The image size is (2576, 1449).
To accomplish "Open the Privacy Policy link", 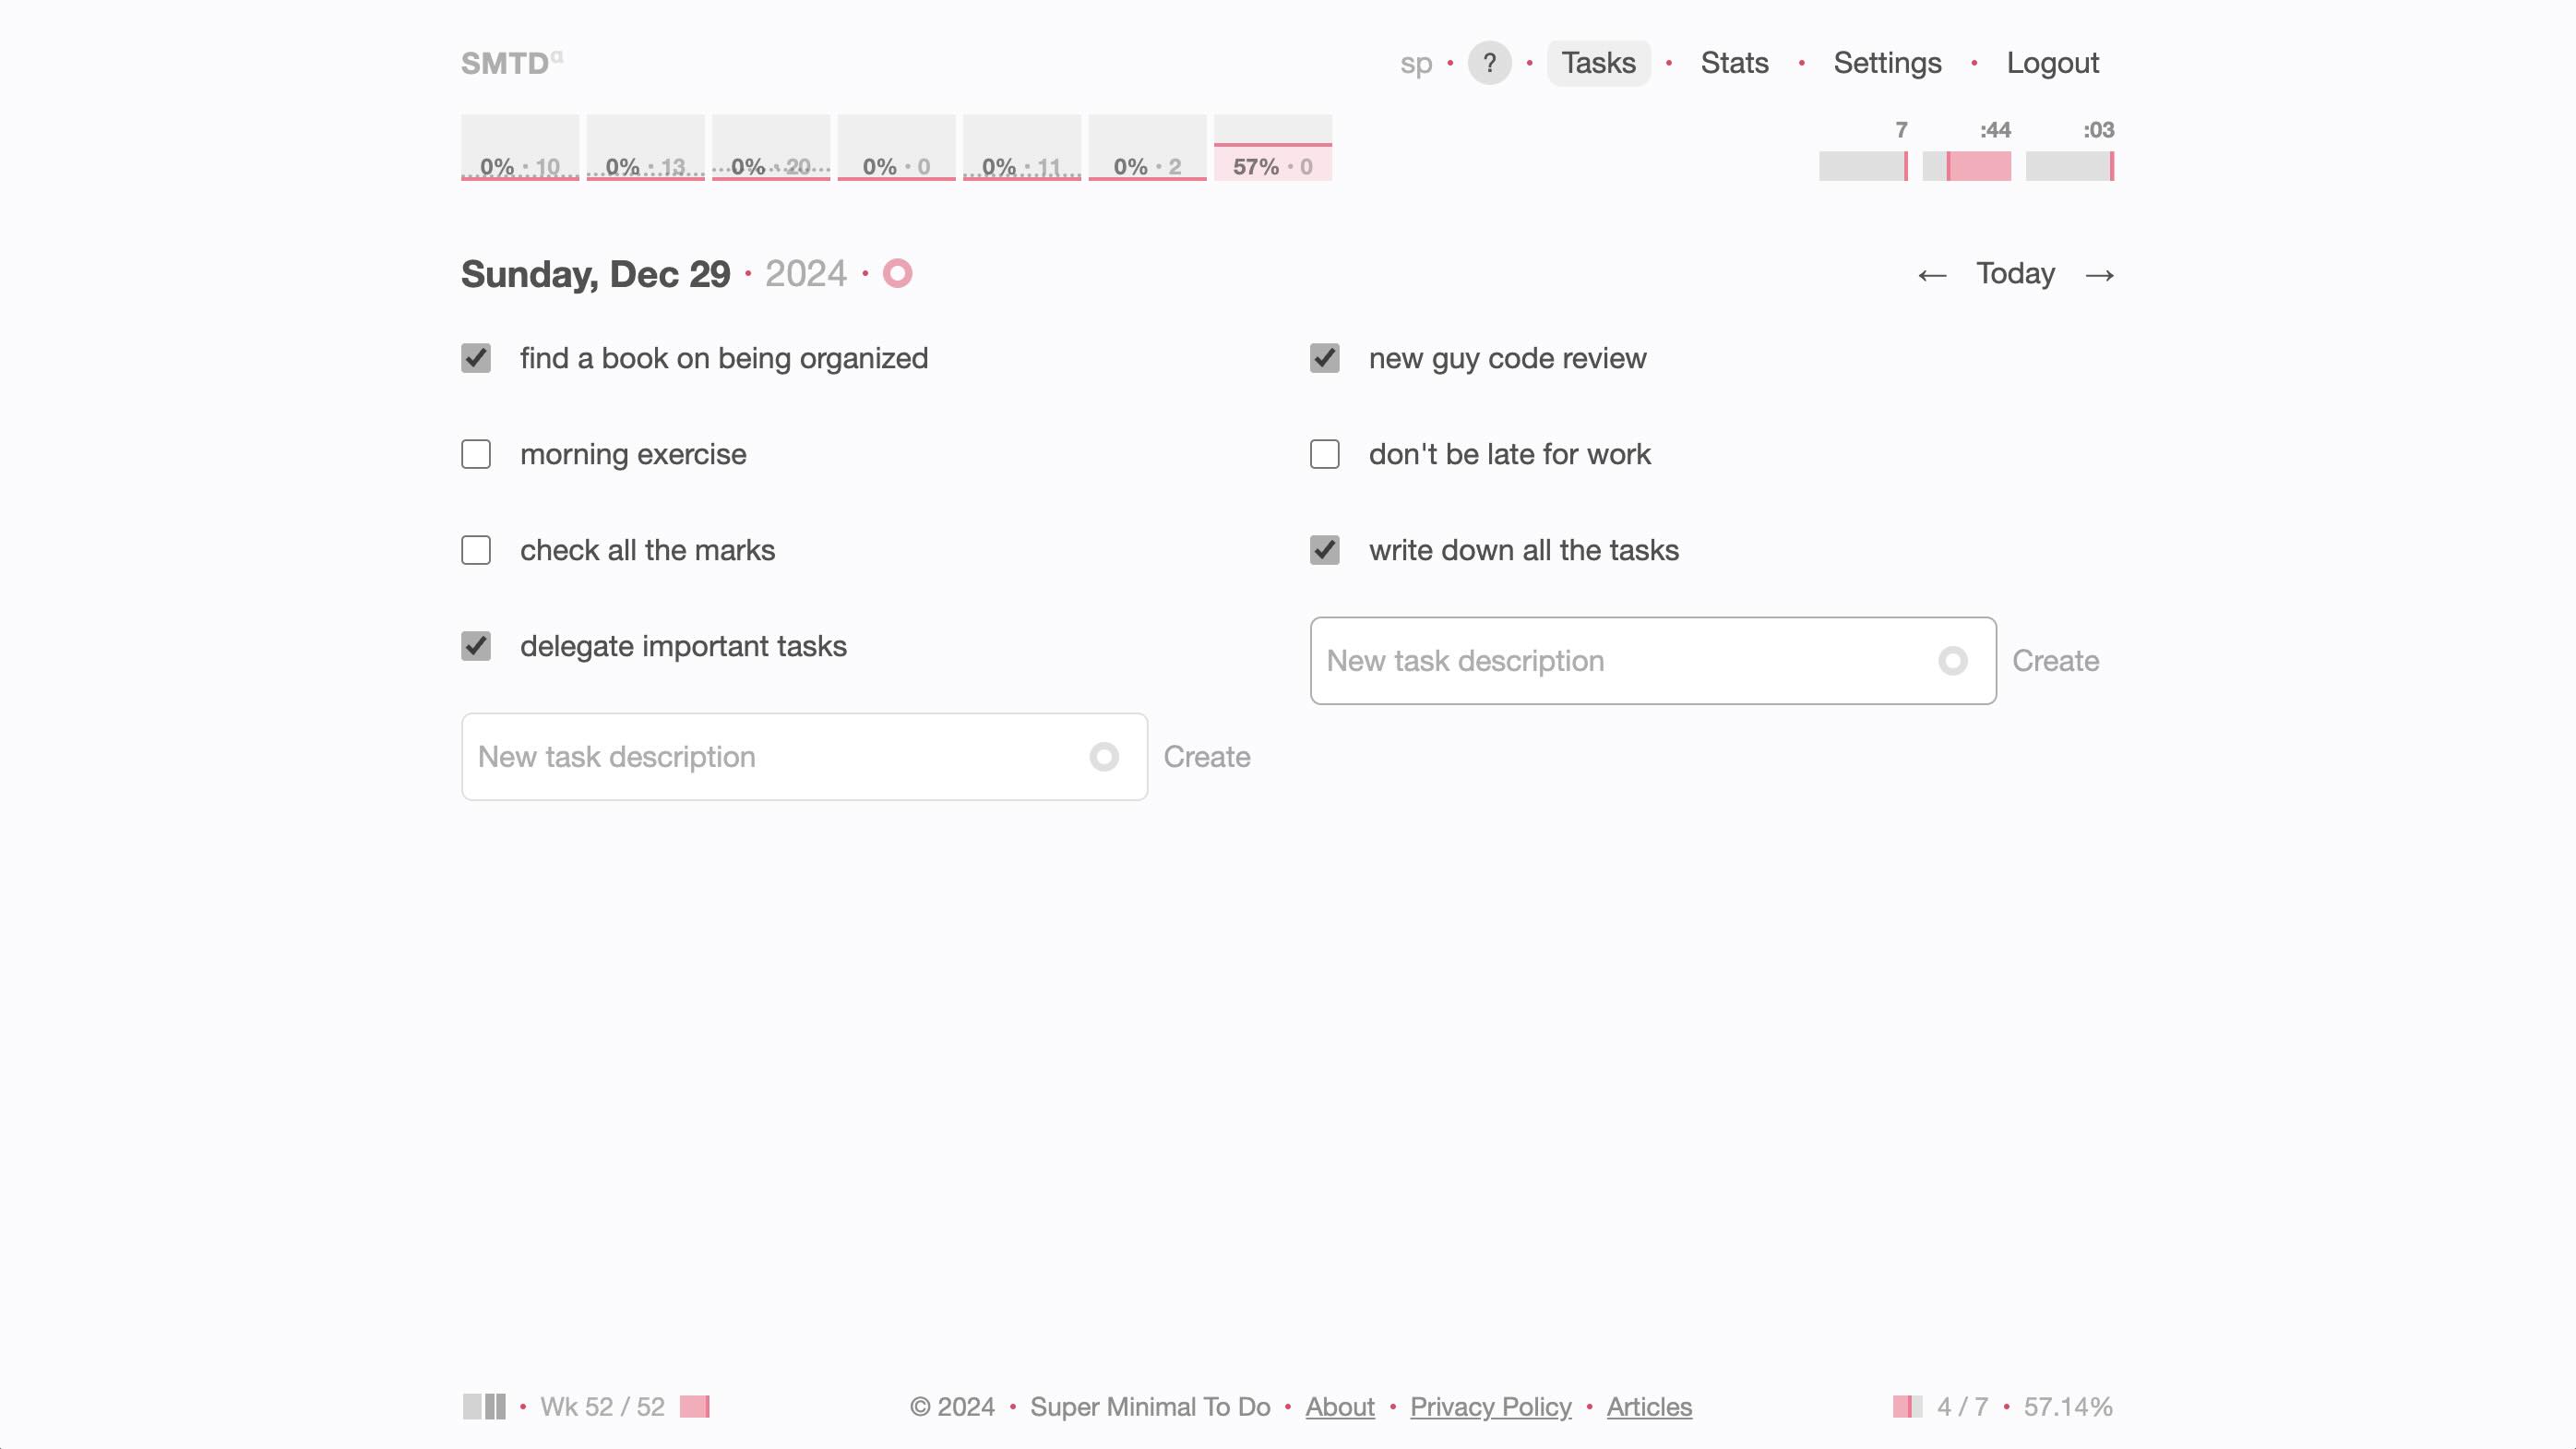I will click(1490, 1406).
